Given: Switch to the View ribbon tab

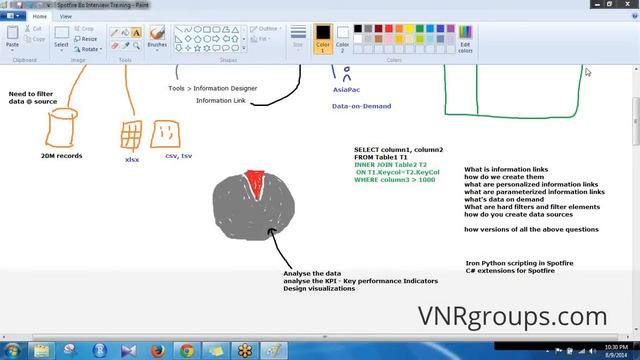Looking at the screenshot, I should (65, 16).
